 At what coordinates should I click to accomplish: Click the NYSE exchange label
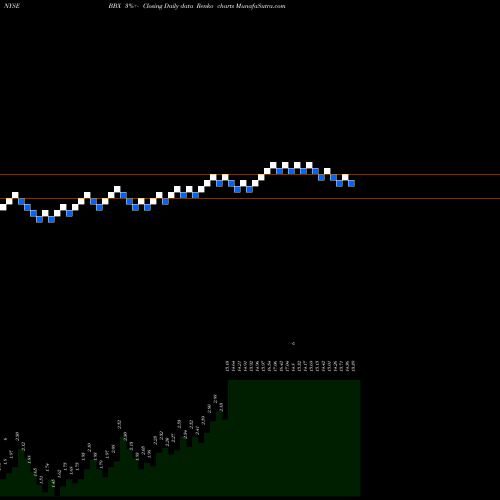pyautogui.click(x=12, y=6)
